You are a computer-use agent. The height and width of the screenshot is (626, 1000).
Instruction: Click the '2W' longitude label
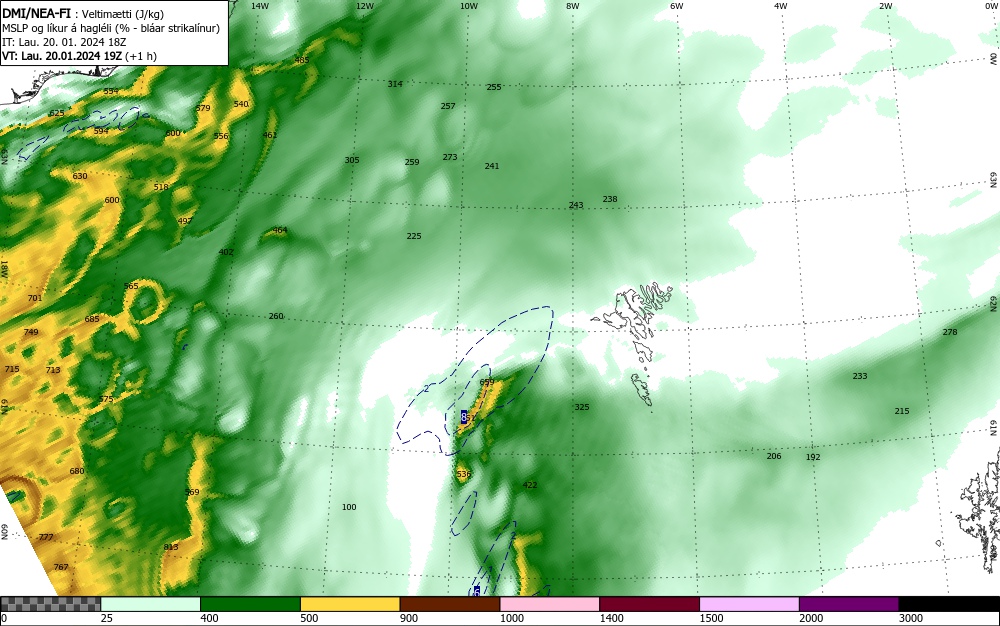pos(885,6)
